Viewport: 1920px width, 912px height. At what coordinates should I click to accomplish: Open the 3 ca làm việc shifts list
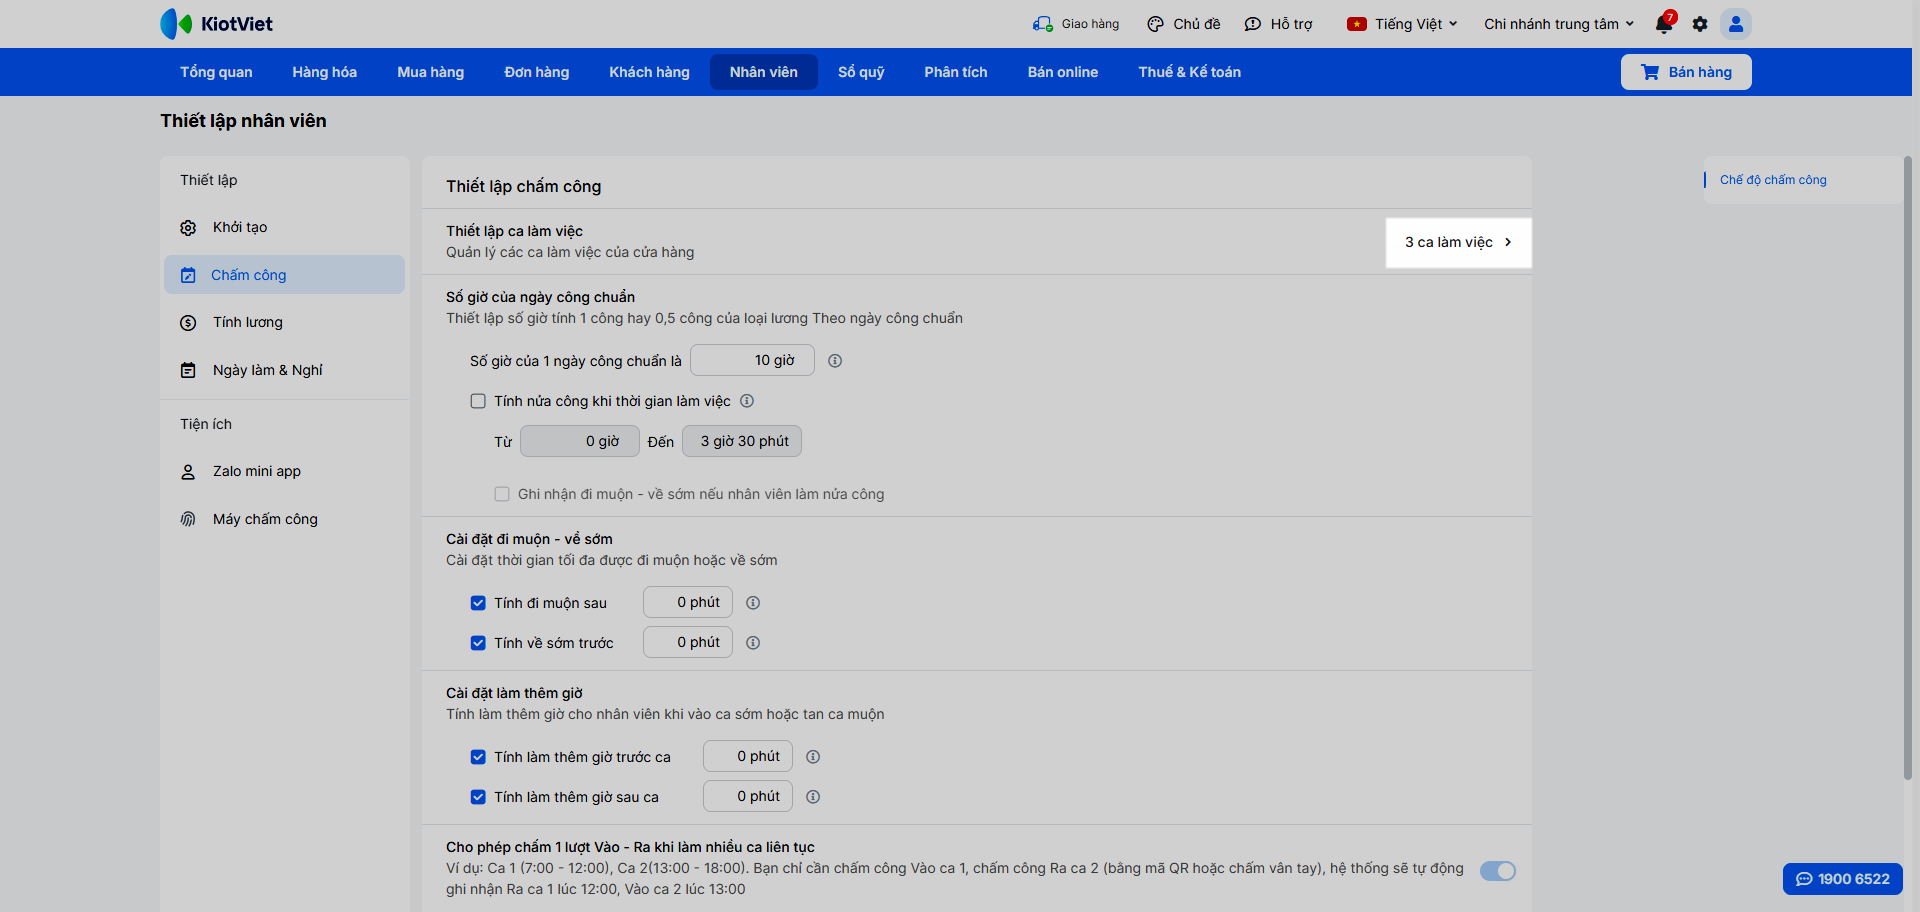[1458, 243]
